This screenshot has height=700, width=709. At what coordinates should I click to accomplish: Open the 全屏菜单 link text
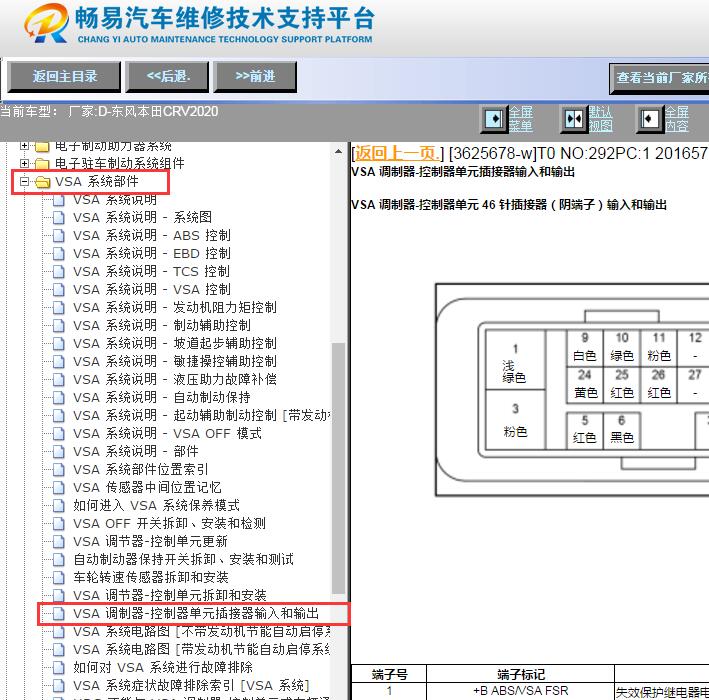coord(521,119)
